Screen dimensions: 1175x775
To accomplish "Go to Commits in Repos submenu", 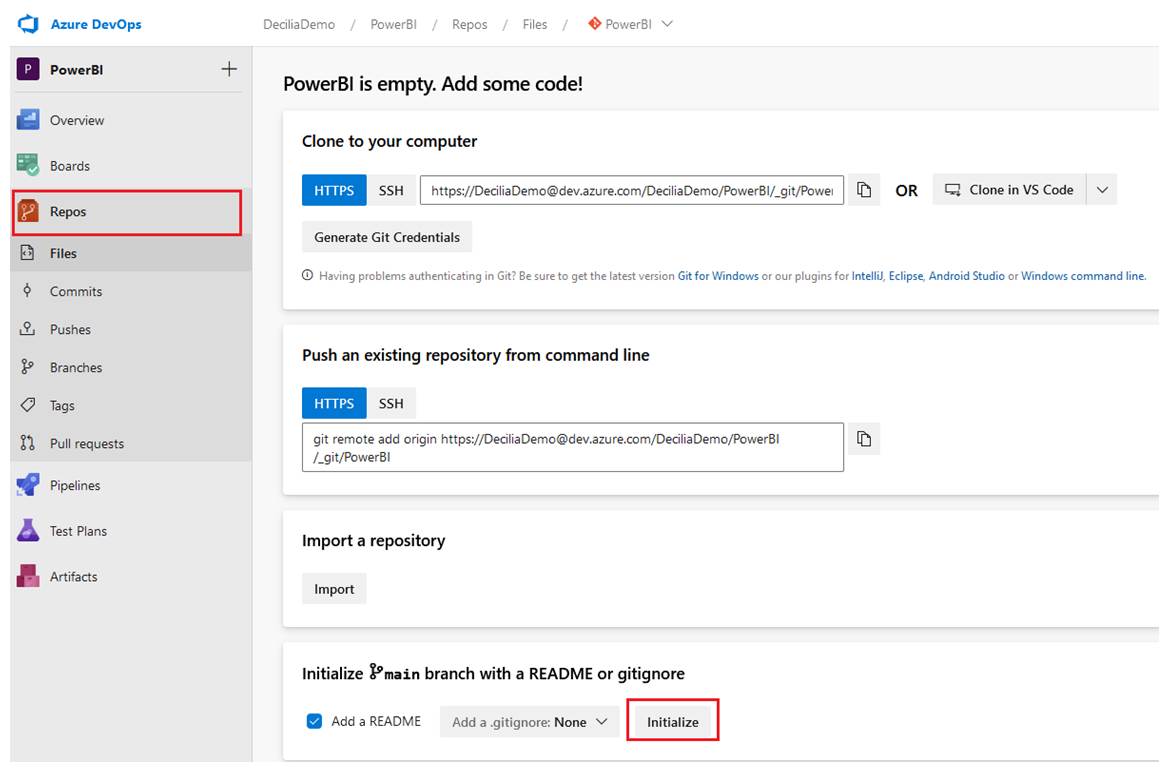I will (x=130, y=291).
